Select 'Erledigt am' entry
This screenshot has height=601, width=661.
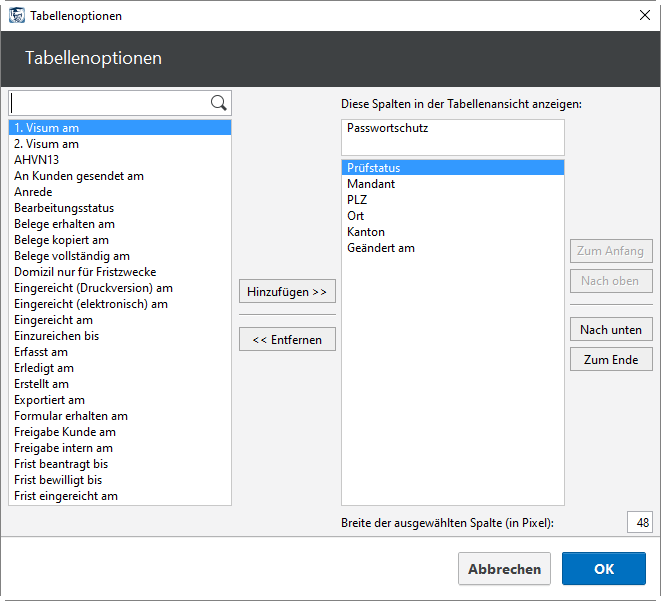point(120,368)
